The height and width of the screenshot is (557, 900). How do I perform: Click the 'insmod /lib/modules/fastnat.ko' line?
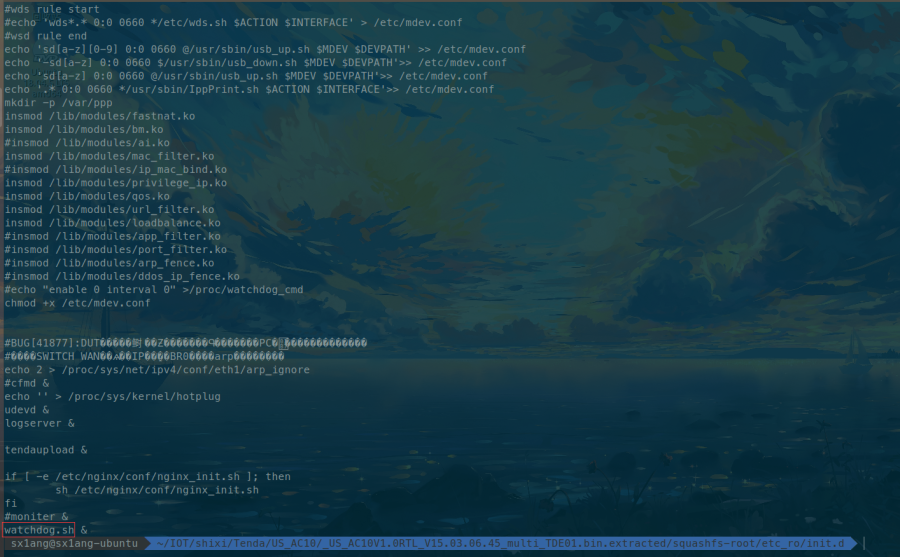(x=99, y=116)
